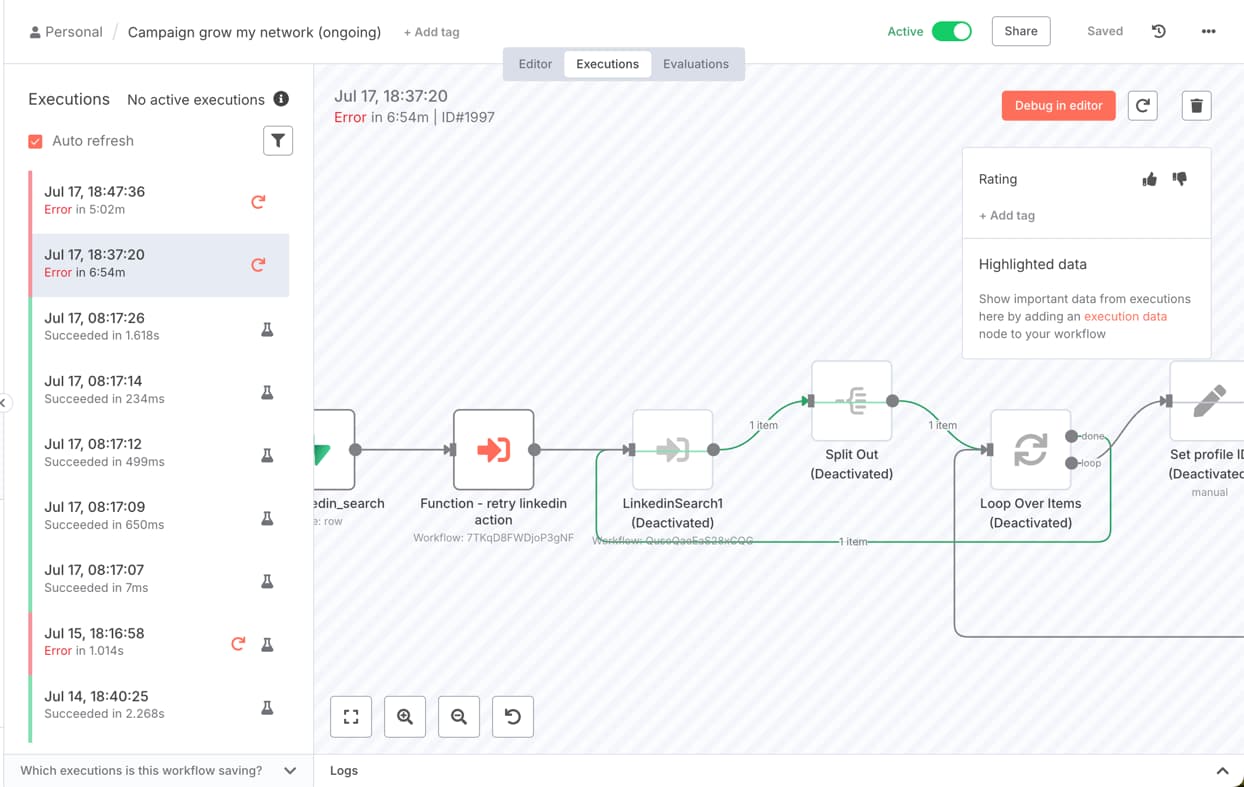Click the Loop Over Items done output
1244x787 pixels.
click(1072, 436)
